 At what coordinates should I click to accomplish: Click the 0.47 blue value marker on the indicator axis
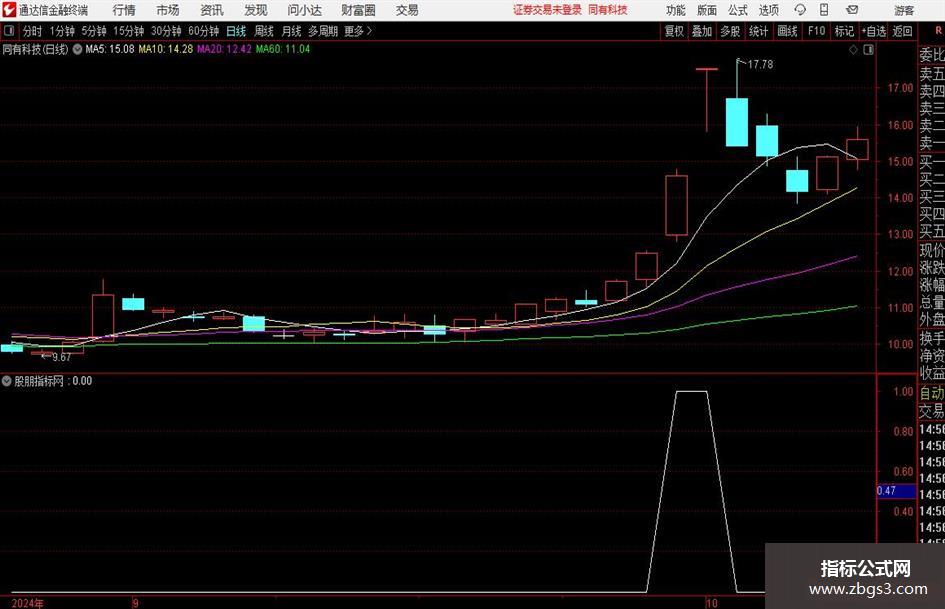point(896,491)
